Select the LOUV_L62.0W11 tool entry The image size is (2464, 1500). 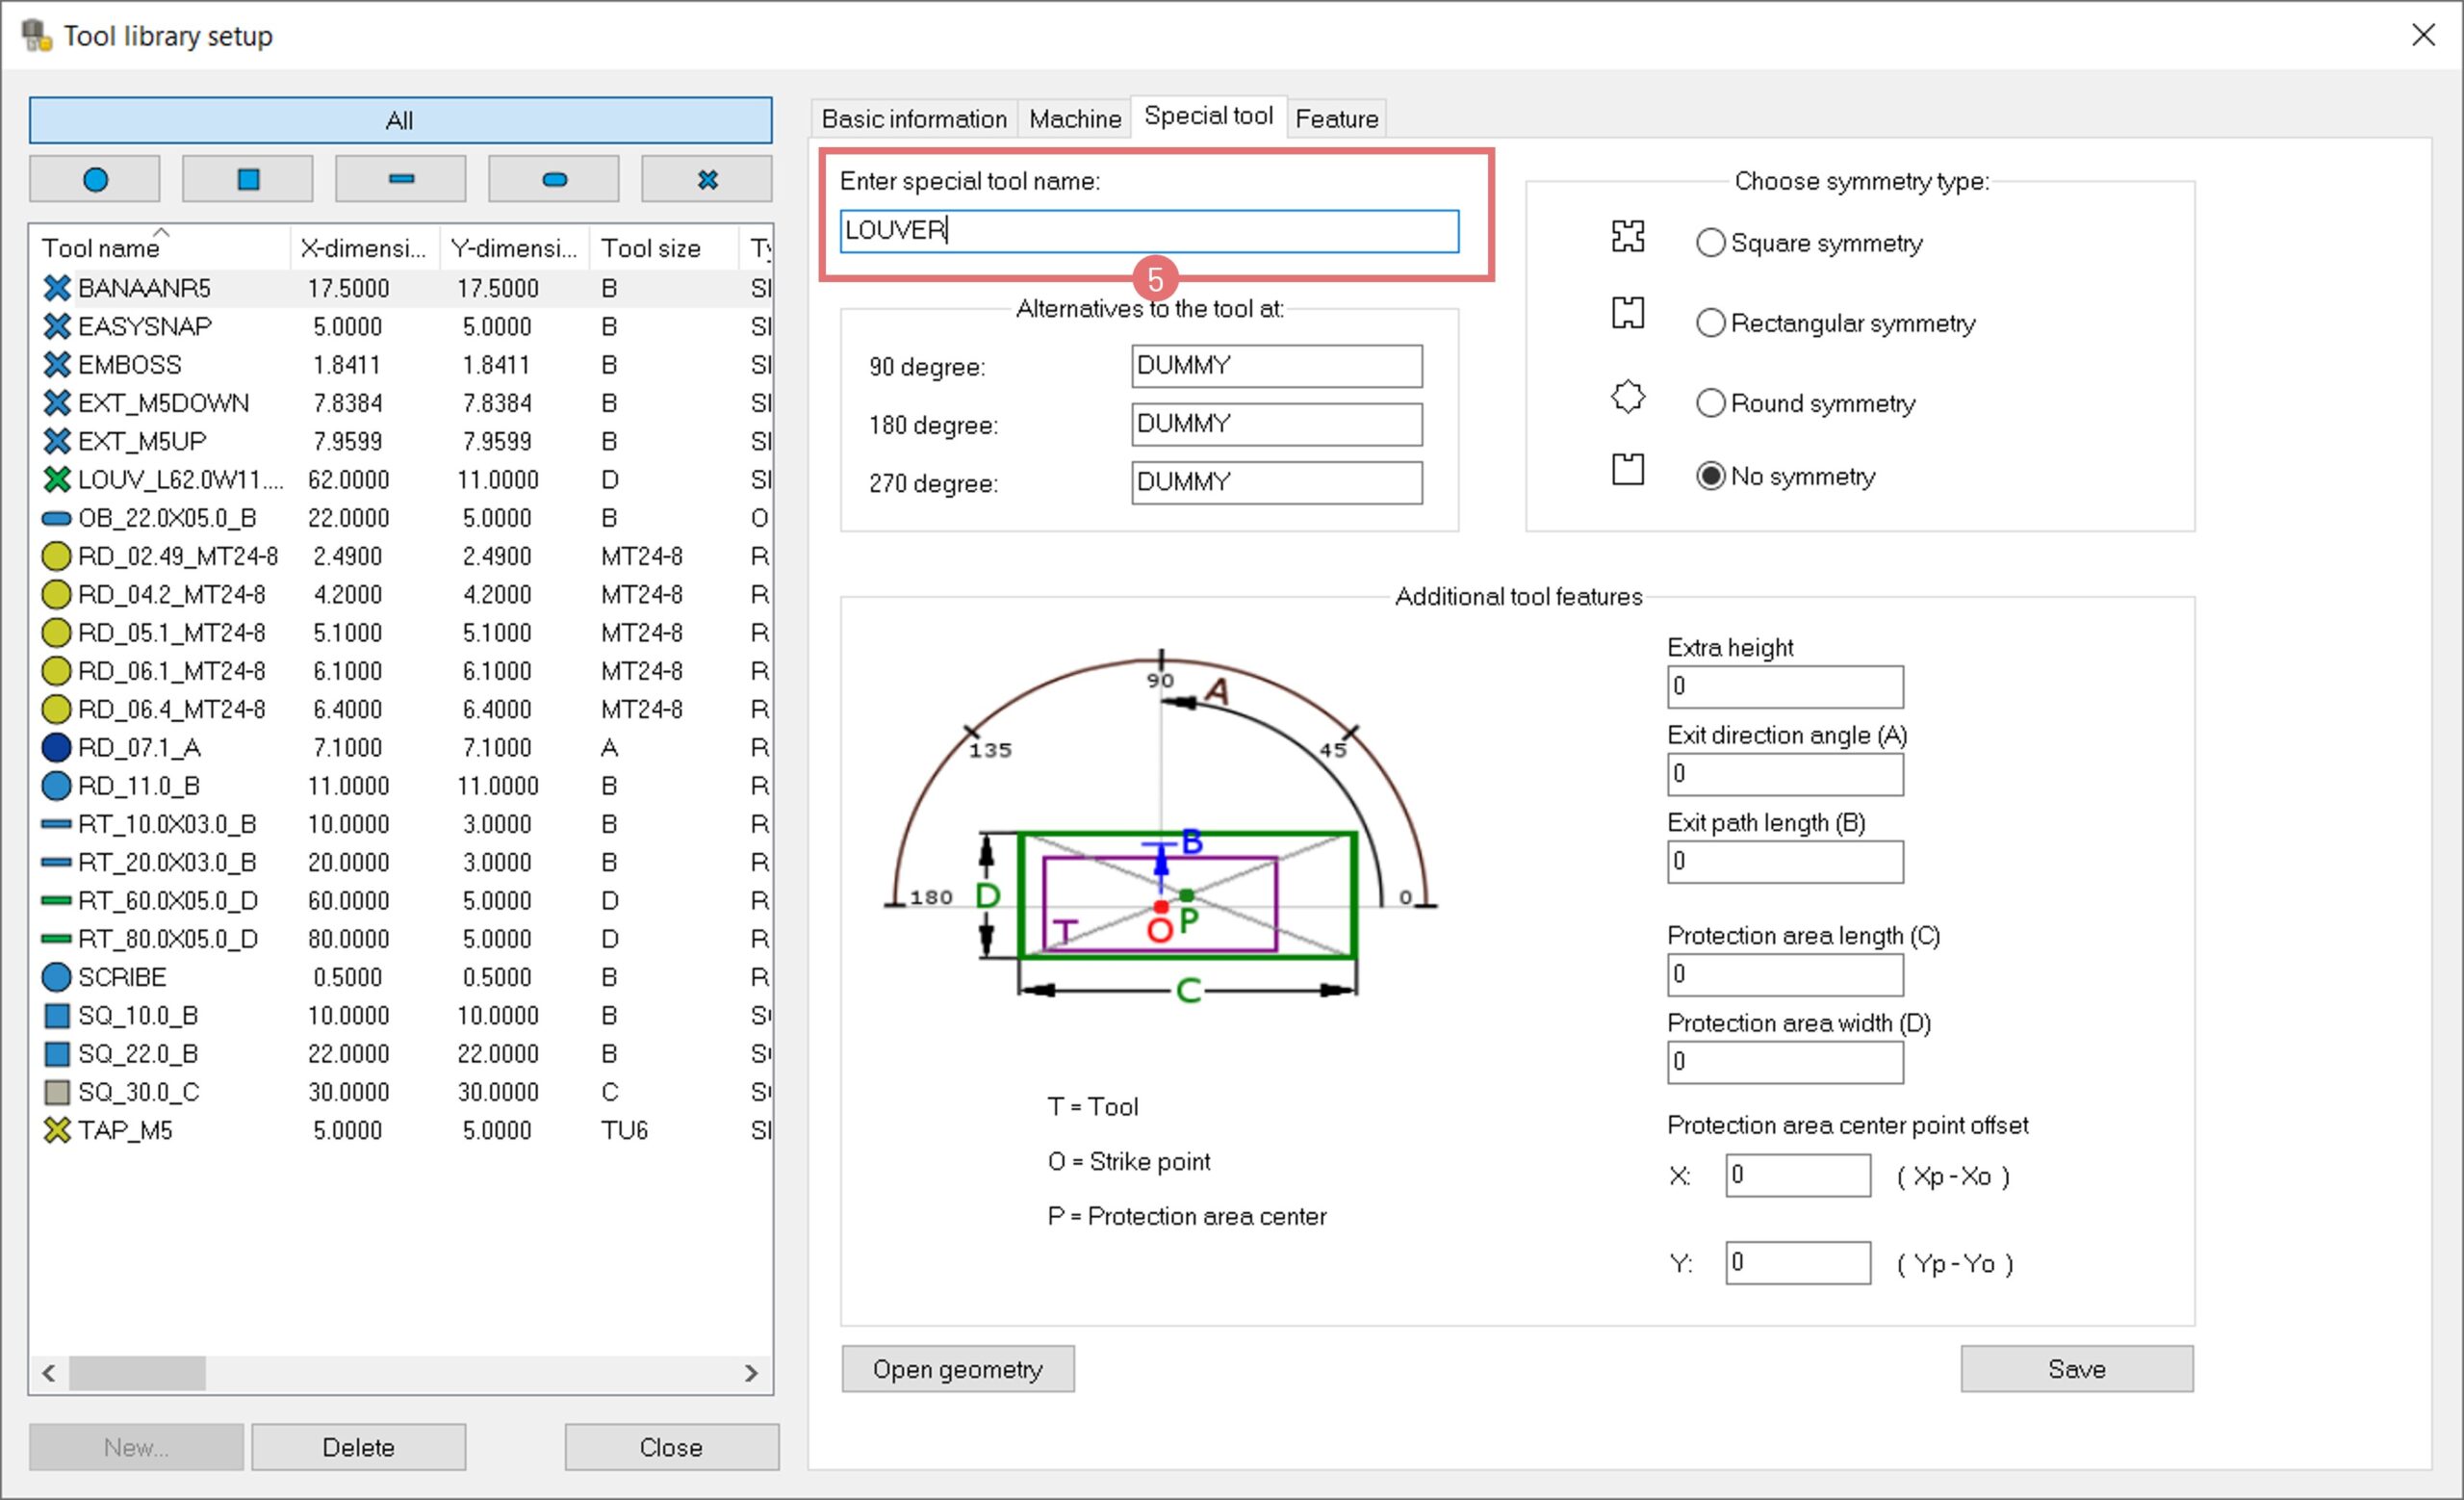point(180,480)
